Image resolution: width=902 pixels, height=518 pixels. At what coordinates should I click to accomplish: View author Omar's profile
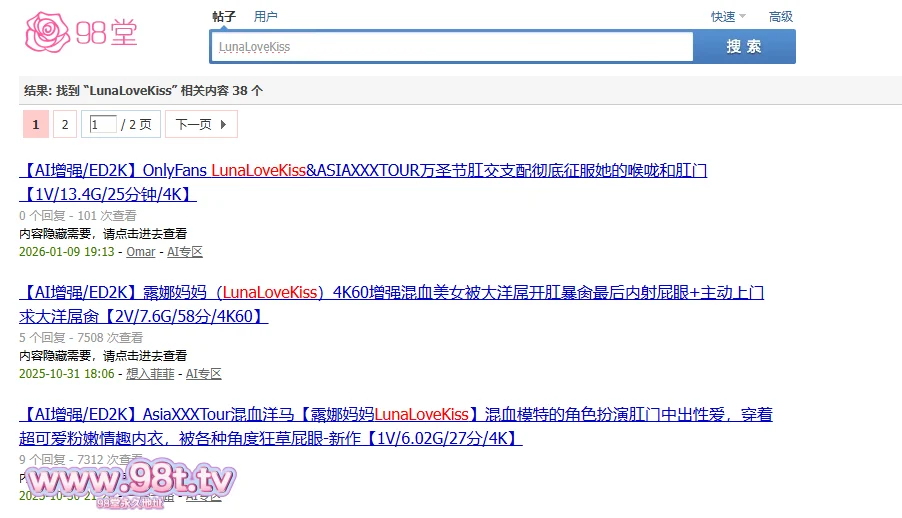point(140,252)
